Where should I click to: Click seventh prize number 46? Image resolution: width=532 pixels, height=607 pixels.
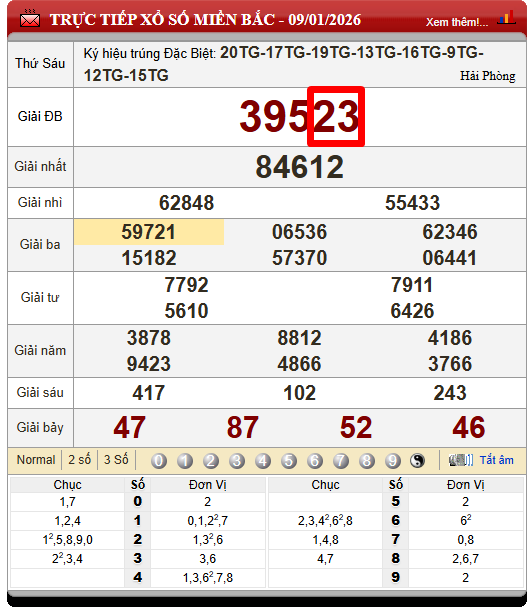point(469,427)
